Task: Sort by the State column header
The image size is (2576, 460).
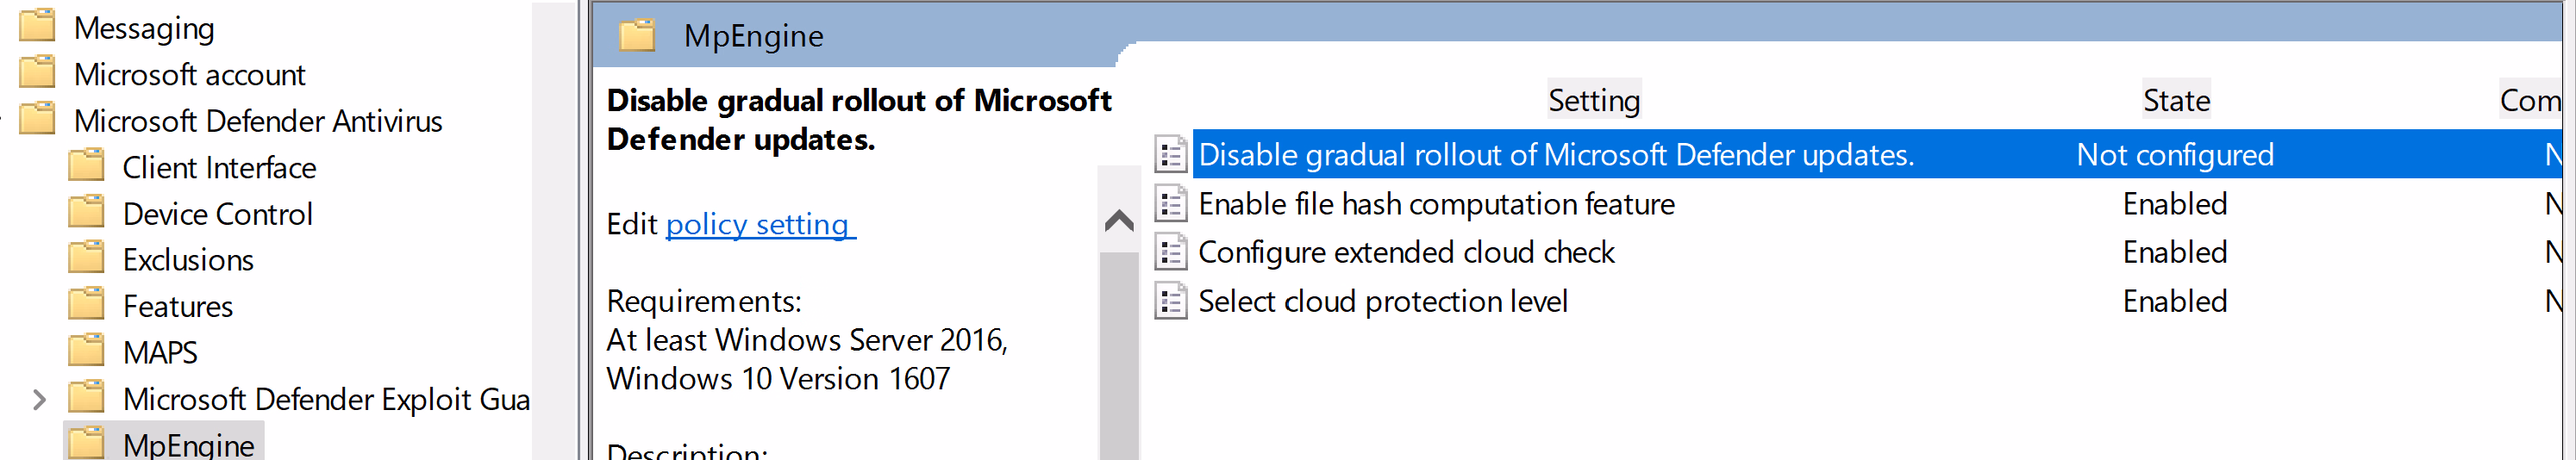Action: pyautogui.click(x=2175, y=100)
